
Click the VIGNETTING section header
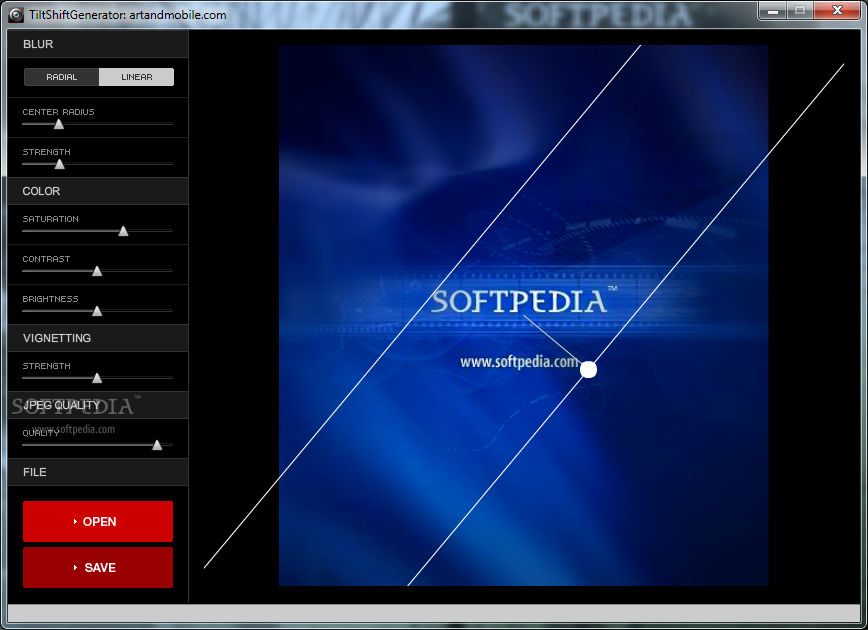click(98, 338)
